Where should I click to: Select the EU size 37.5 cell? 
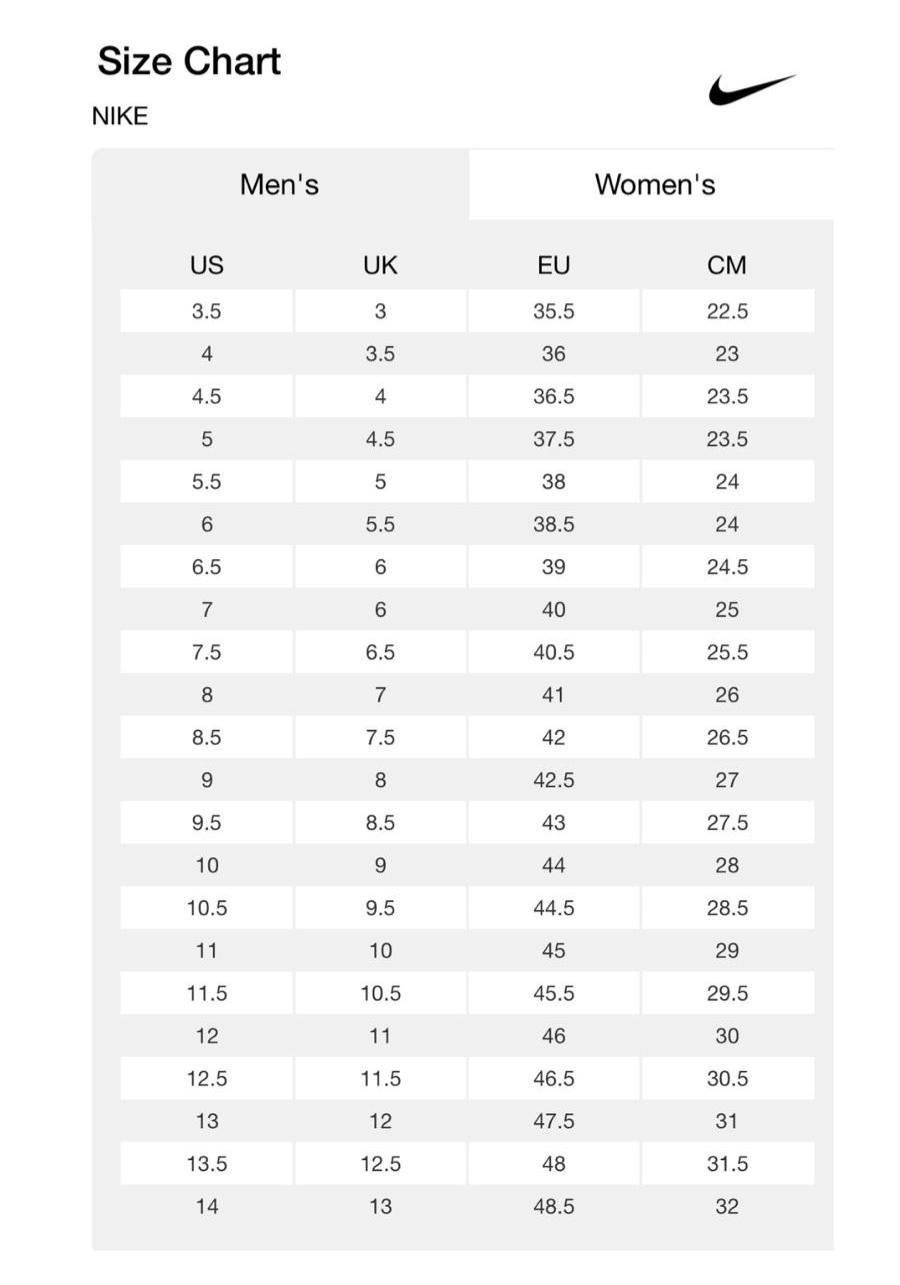coord(553,439)
